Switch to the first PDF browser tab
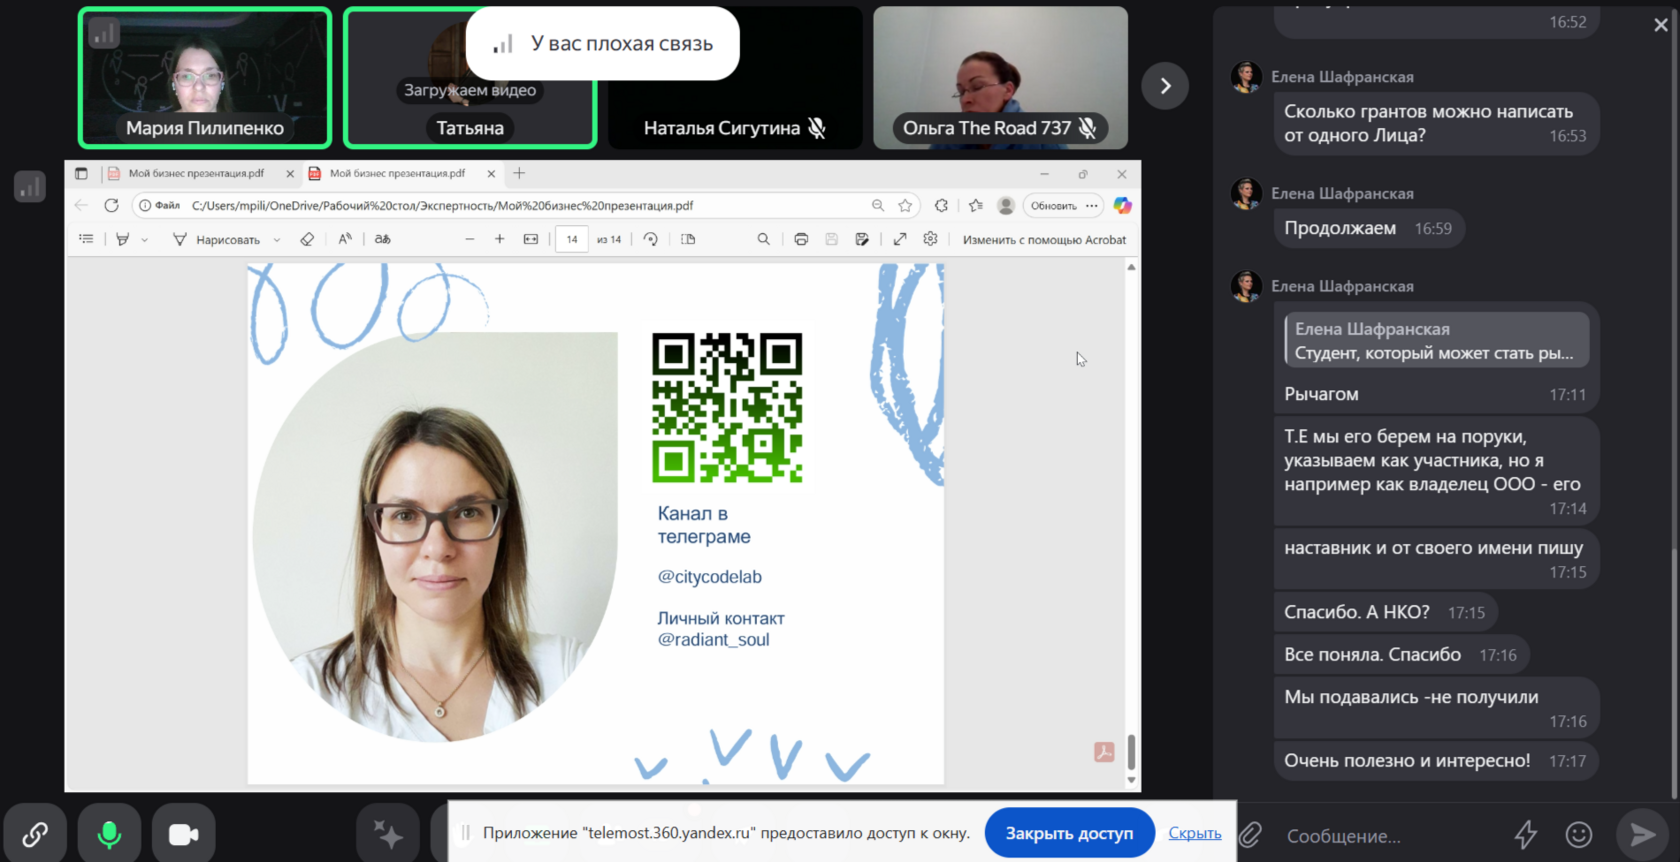Viewport: 1680px width, 862px height. [x=195, y=173]
